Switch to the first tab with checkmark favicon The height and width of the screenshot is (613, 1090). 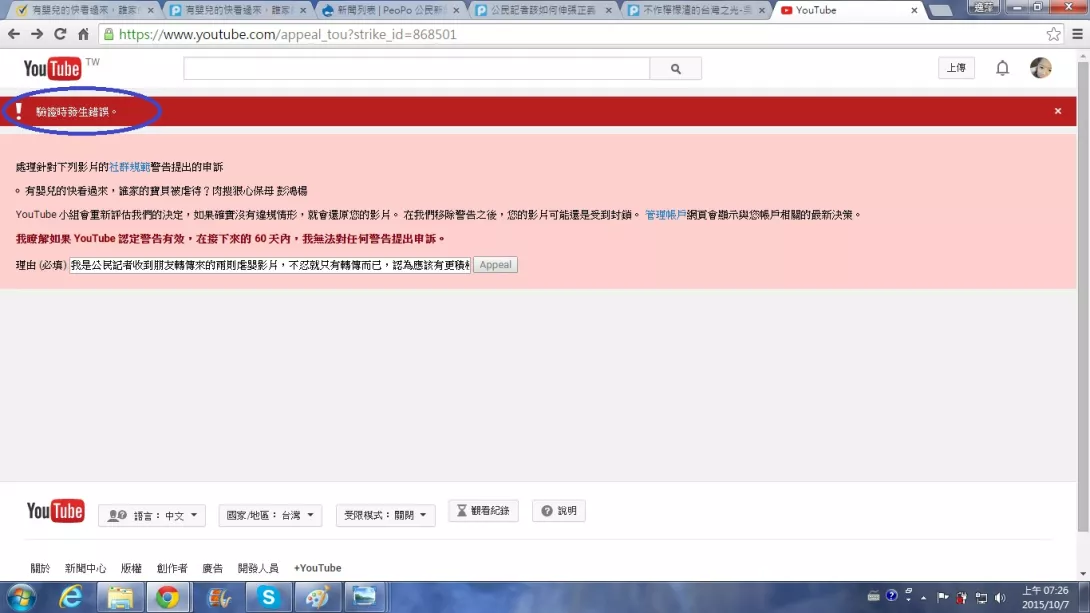pos(85,10)
